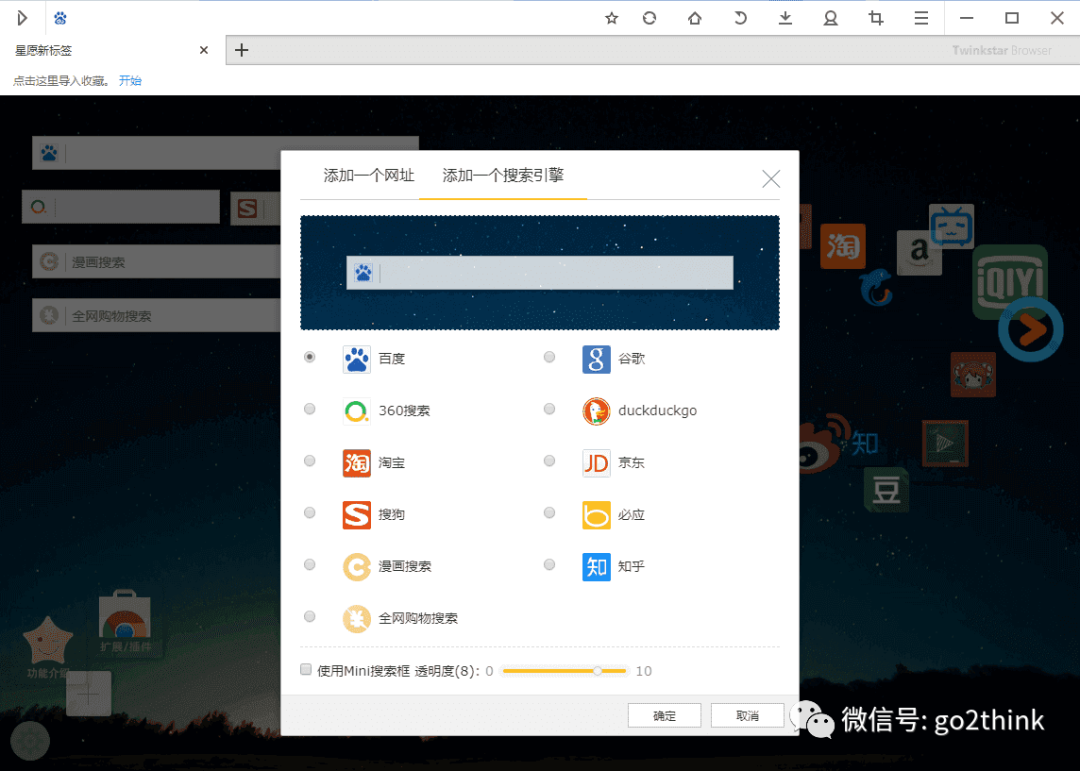Screen dimensions: 1080x771
Task: Click the add shortcut plus tile
Action: click(x=89, y=693)
